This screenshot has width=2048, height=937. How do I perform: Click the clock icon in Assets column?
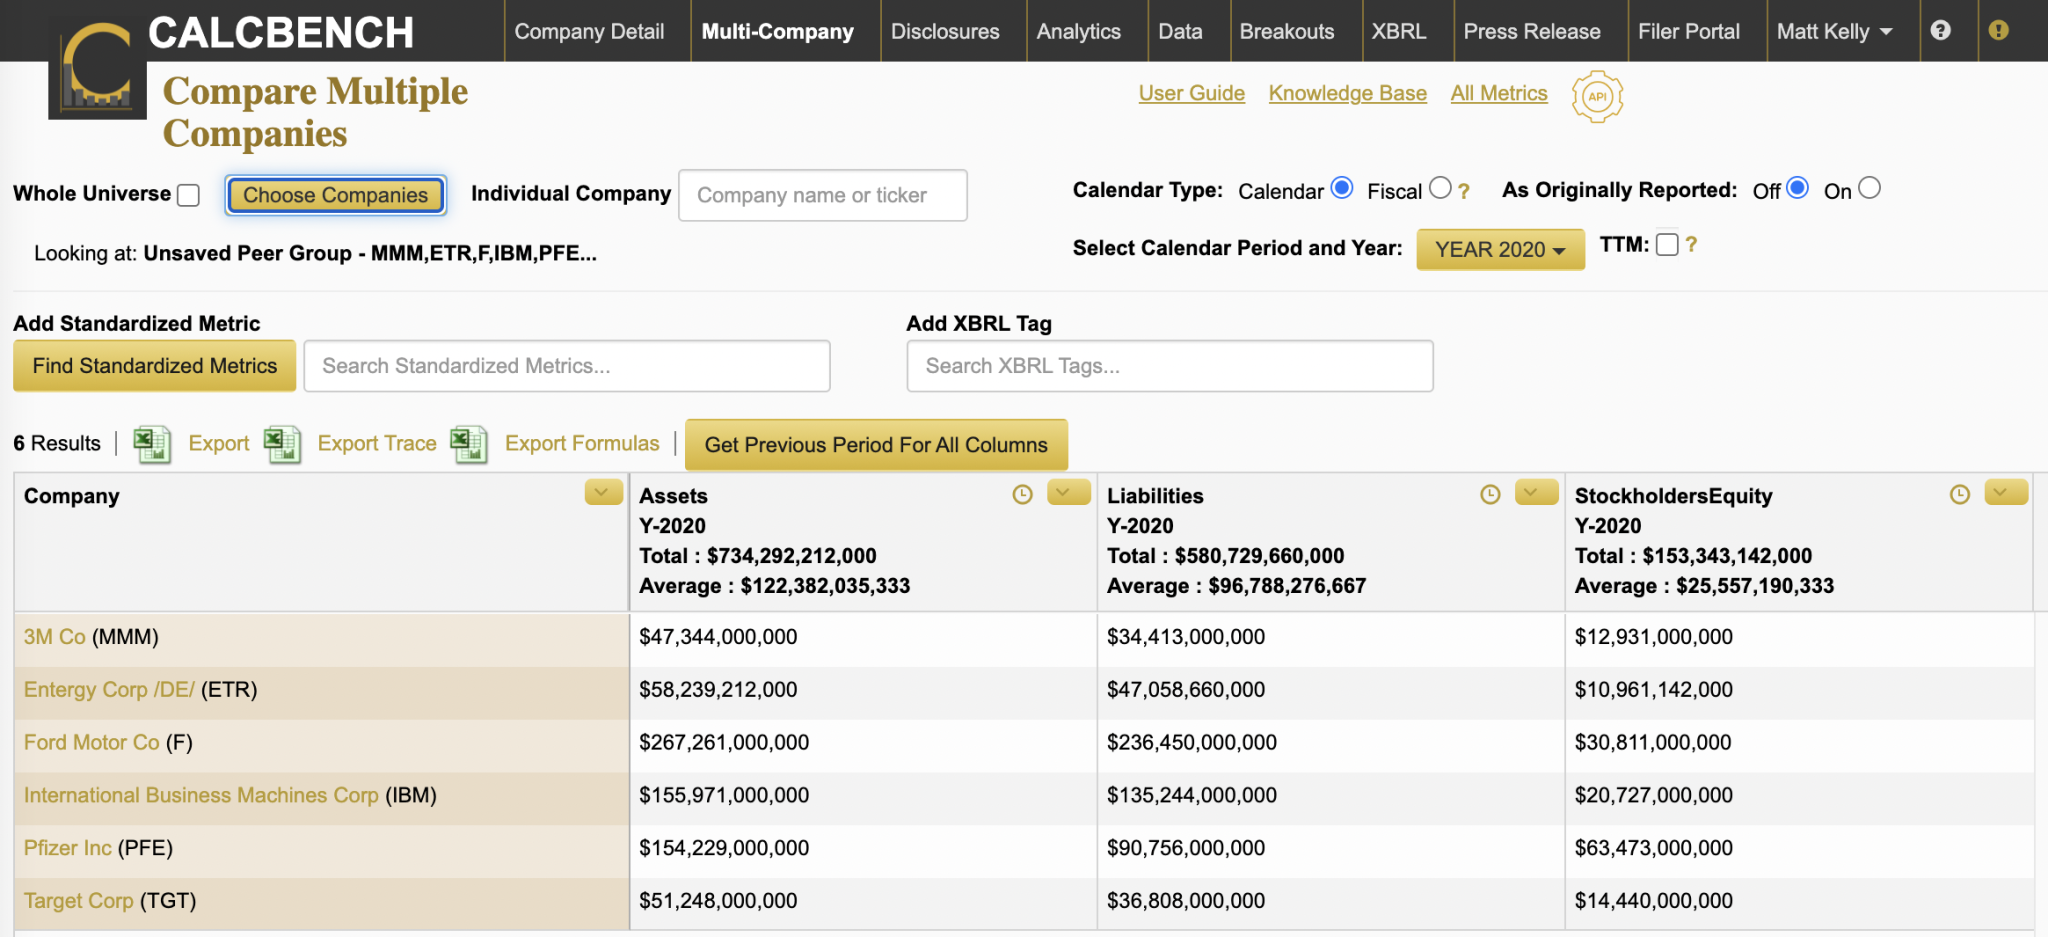pyautogui.click(x=1022, y=494)
